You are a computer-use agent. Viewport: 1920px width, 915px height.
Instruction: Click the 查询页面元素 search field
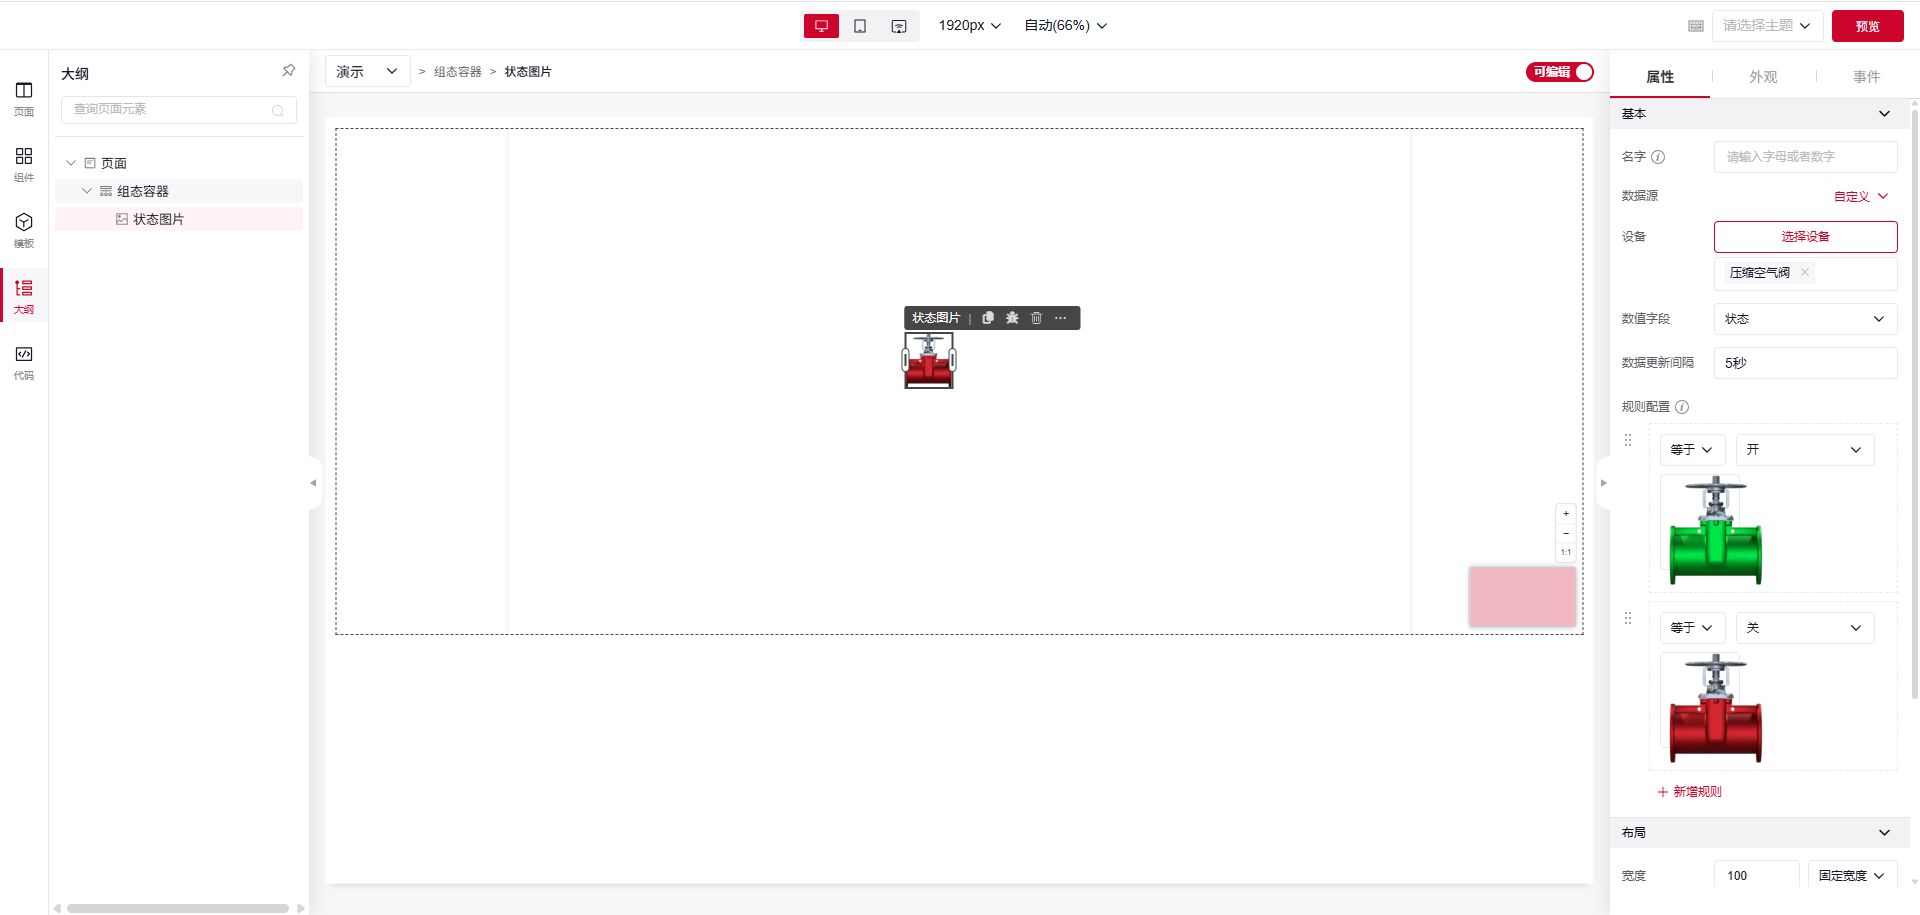(x=170, y=109)
